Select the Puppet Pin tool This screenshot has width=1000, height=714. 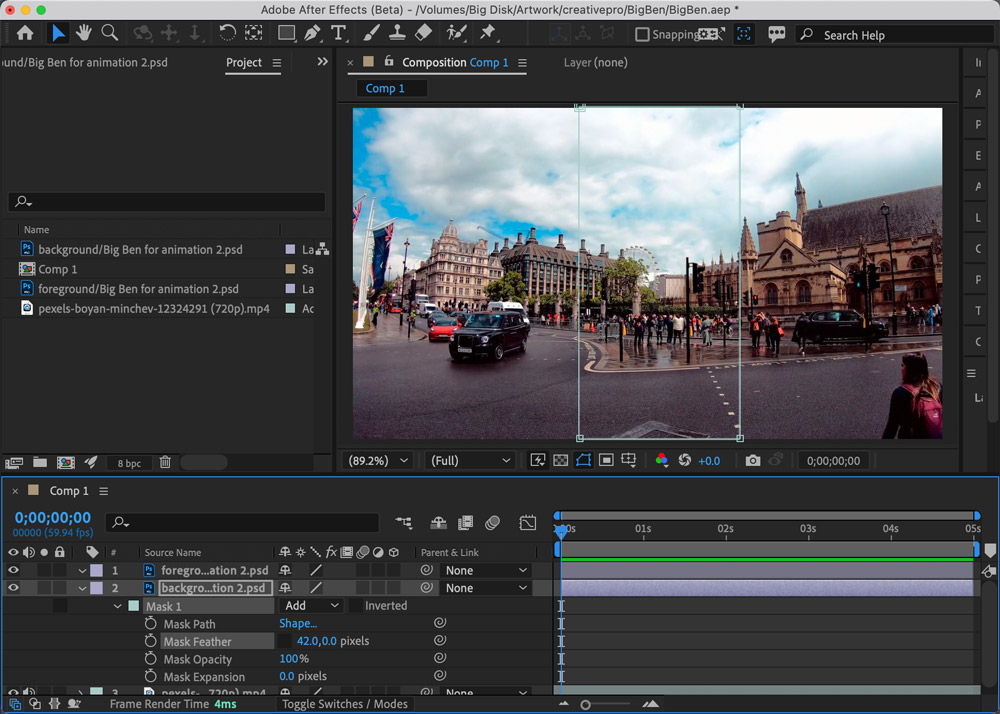point(488,33)
